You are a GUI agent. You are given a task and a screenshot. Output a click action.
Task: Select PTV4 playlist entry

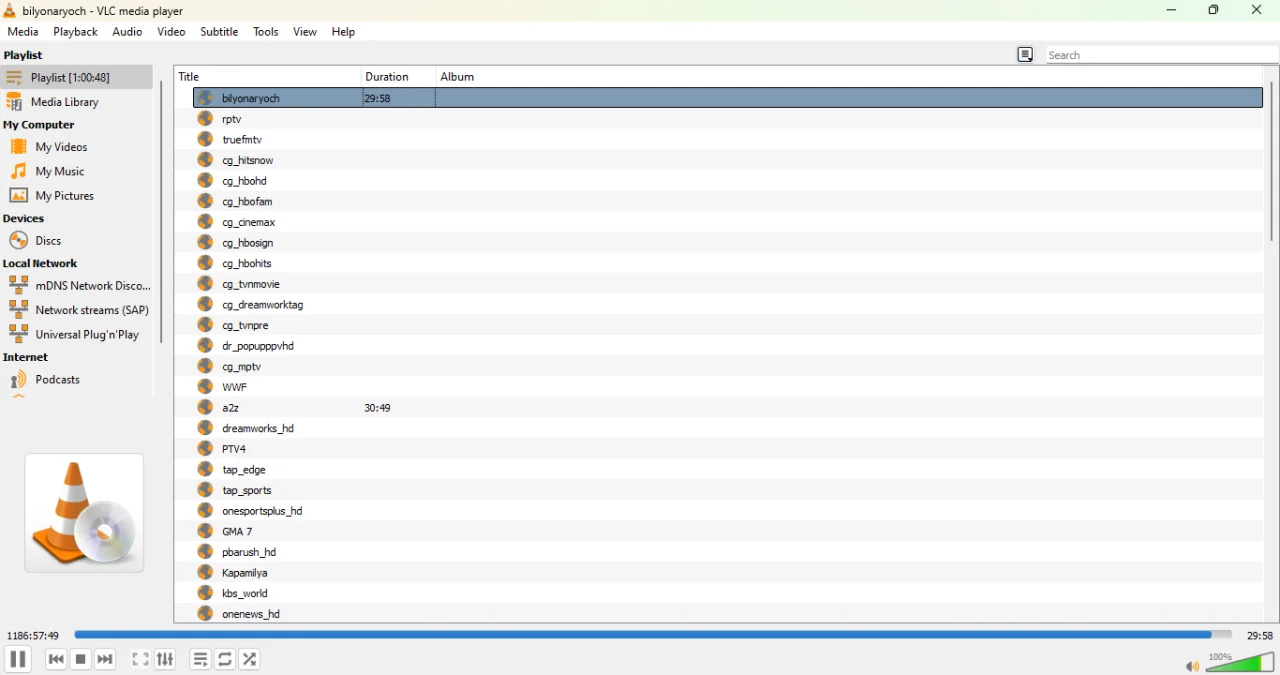728,449
